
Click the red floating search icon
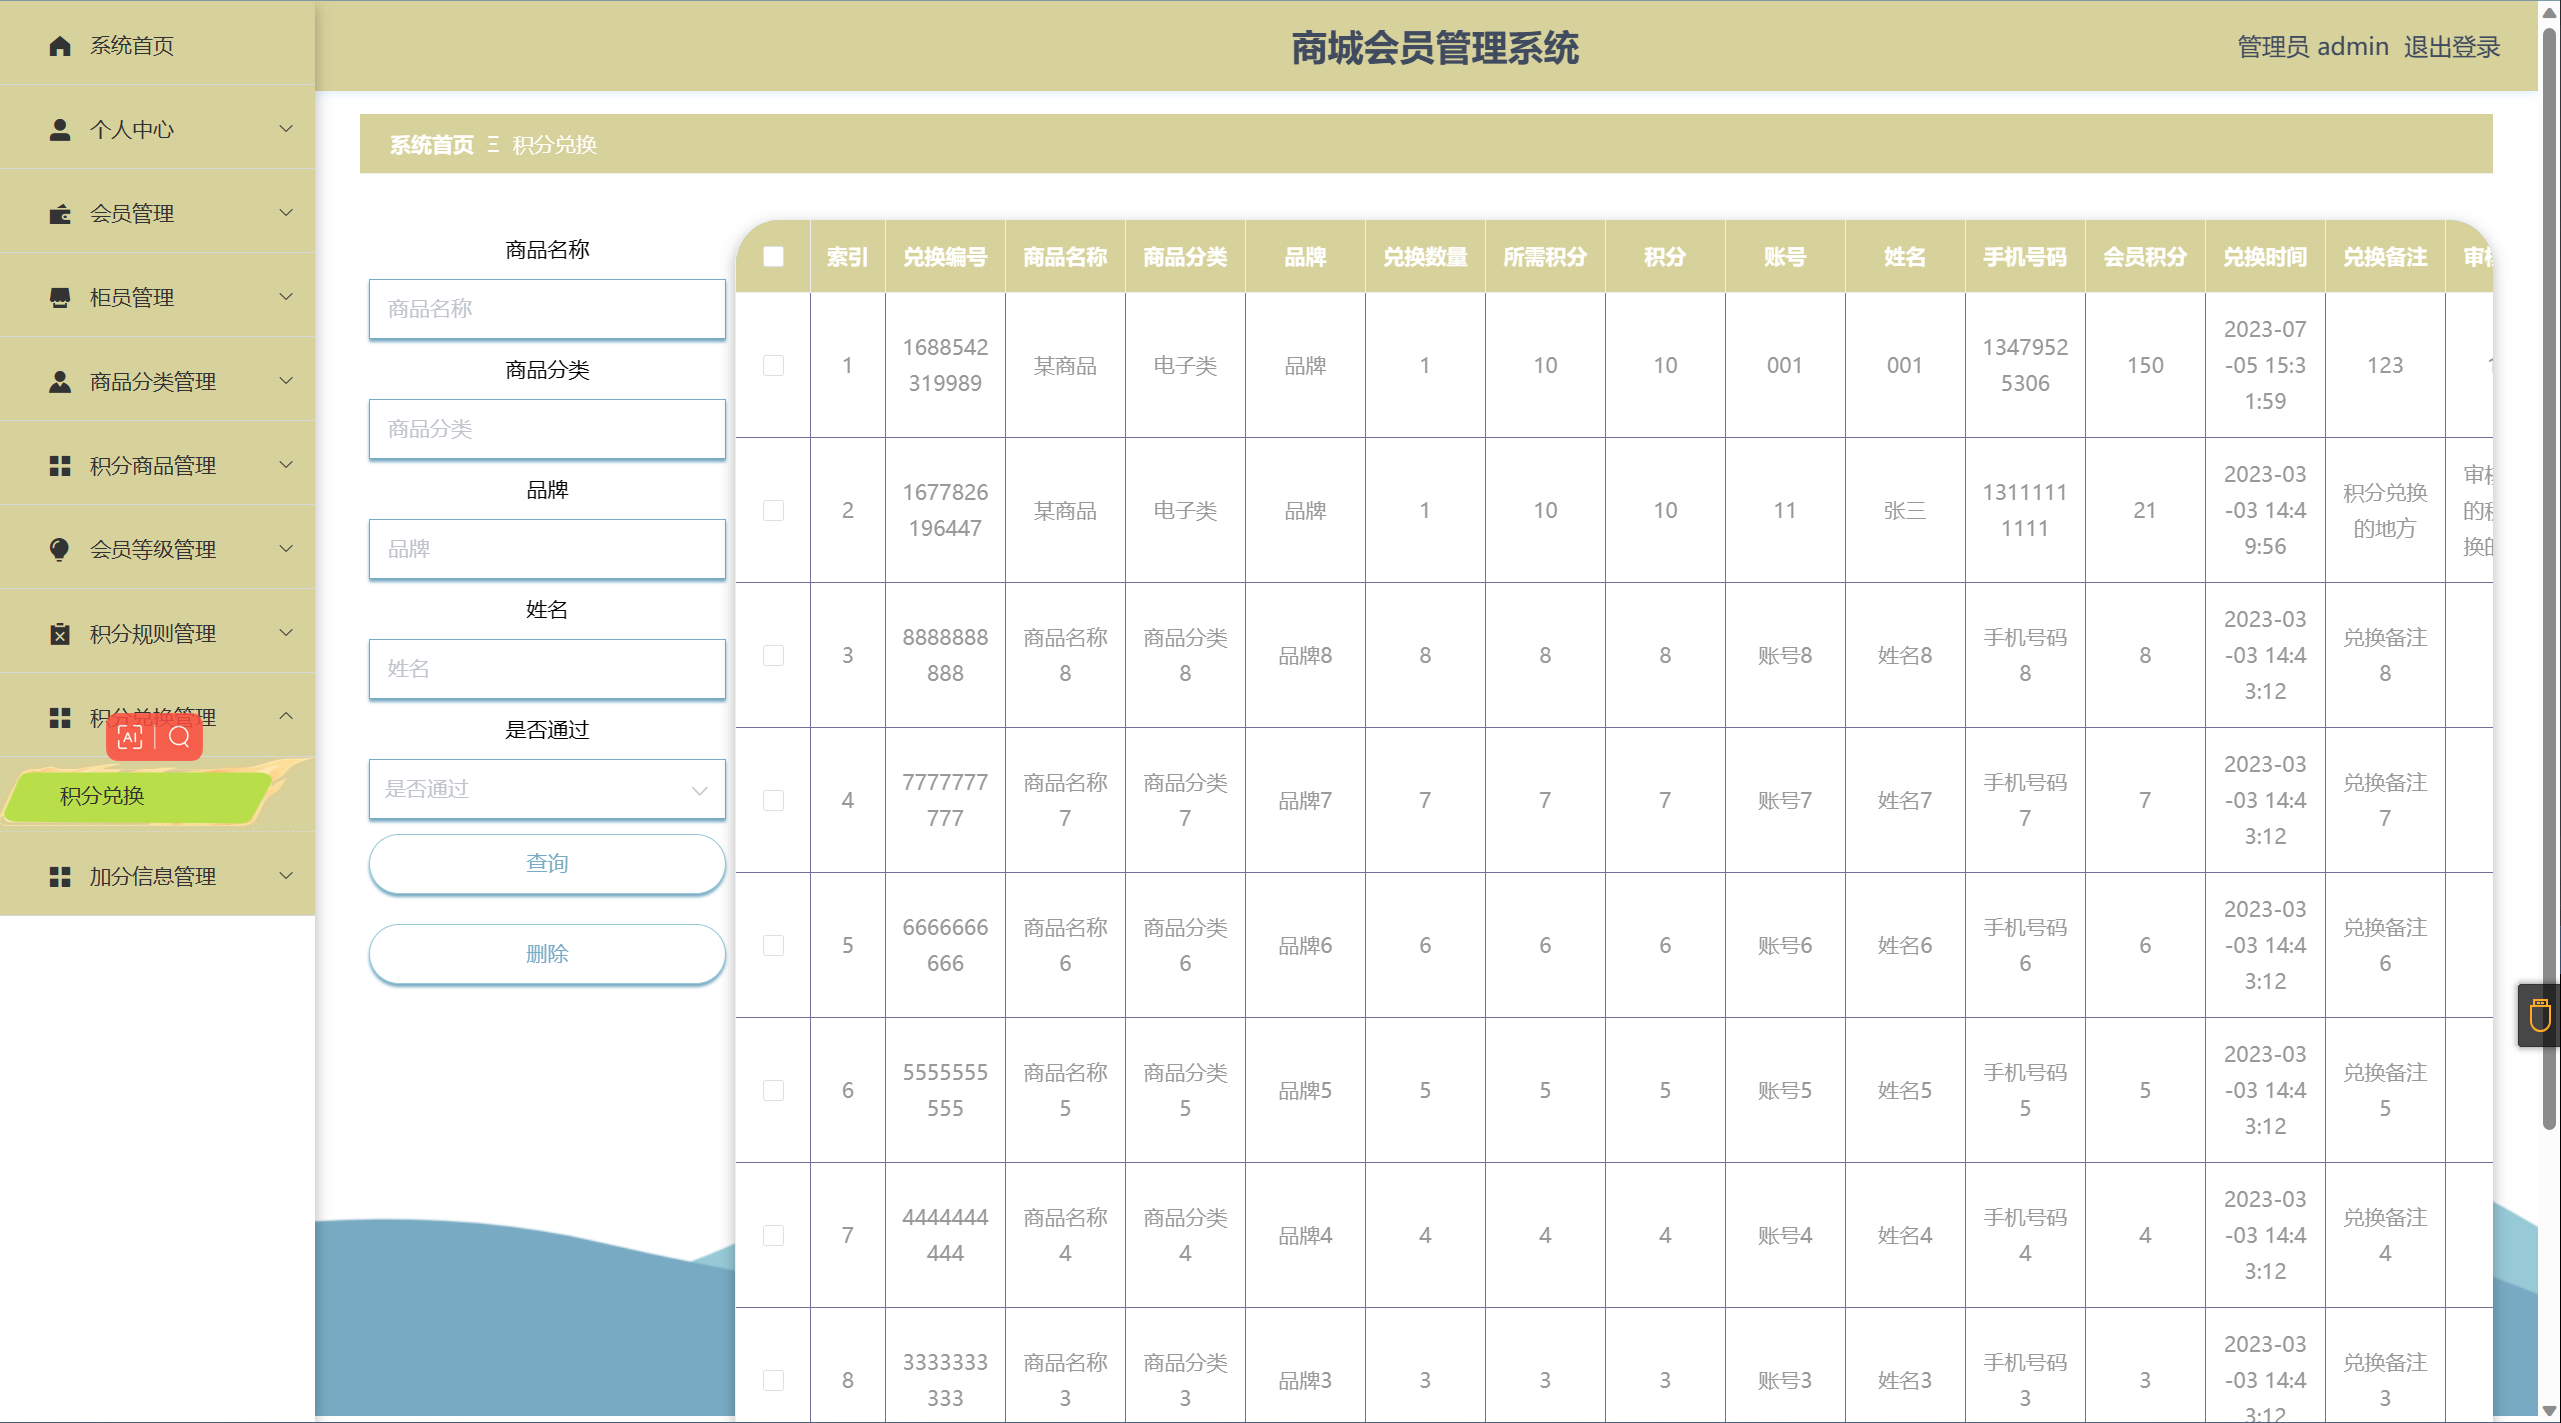[x=180, y=738]
